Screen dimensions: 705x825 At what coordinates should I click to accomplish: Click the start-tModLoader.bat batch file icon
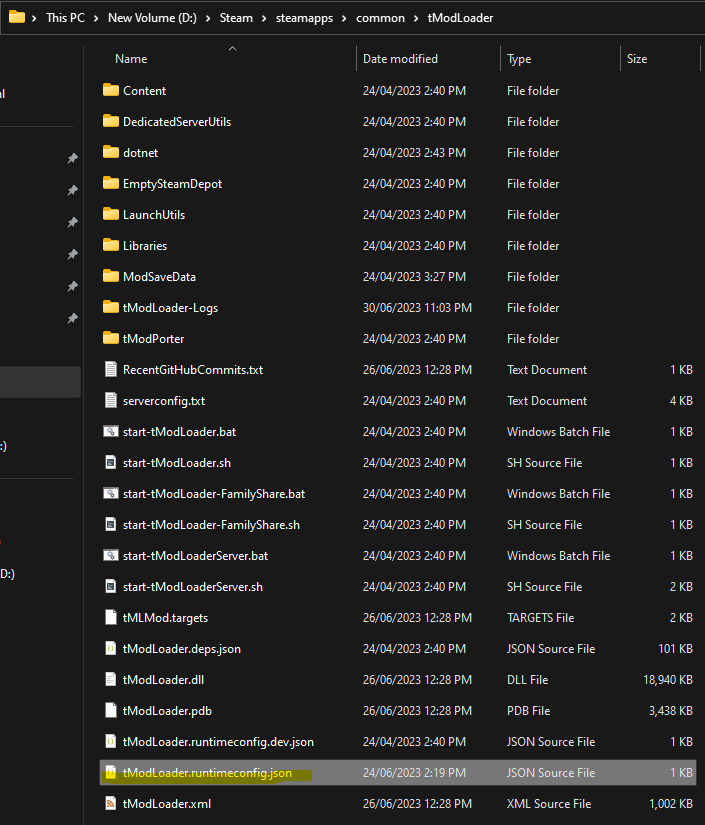tap(110, 431)
